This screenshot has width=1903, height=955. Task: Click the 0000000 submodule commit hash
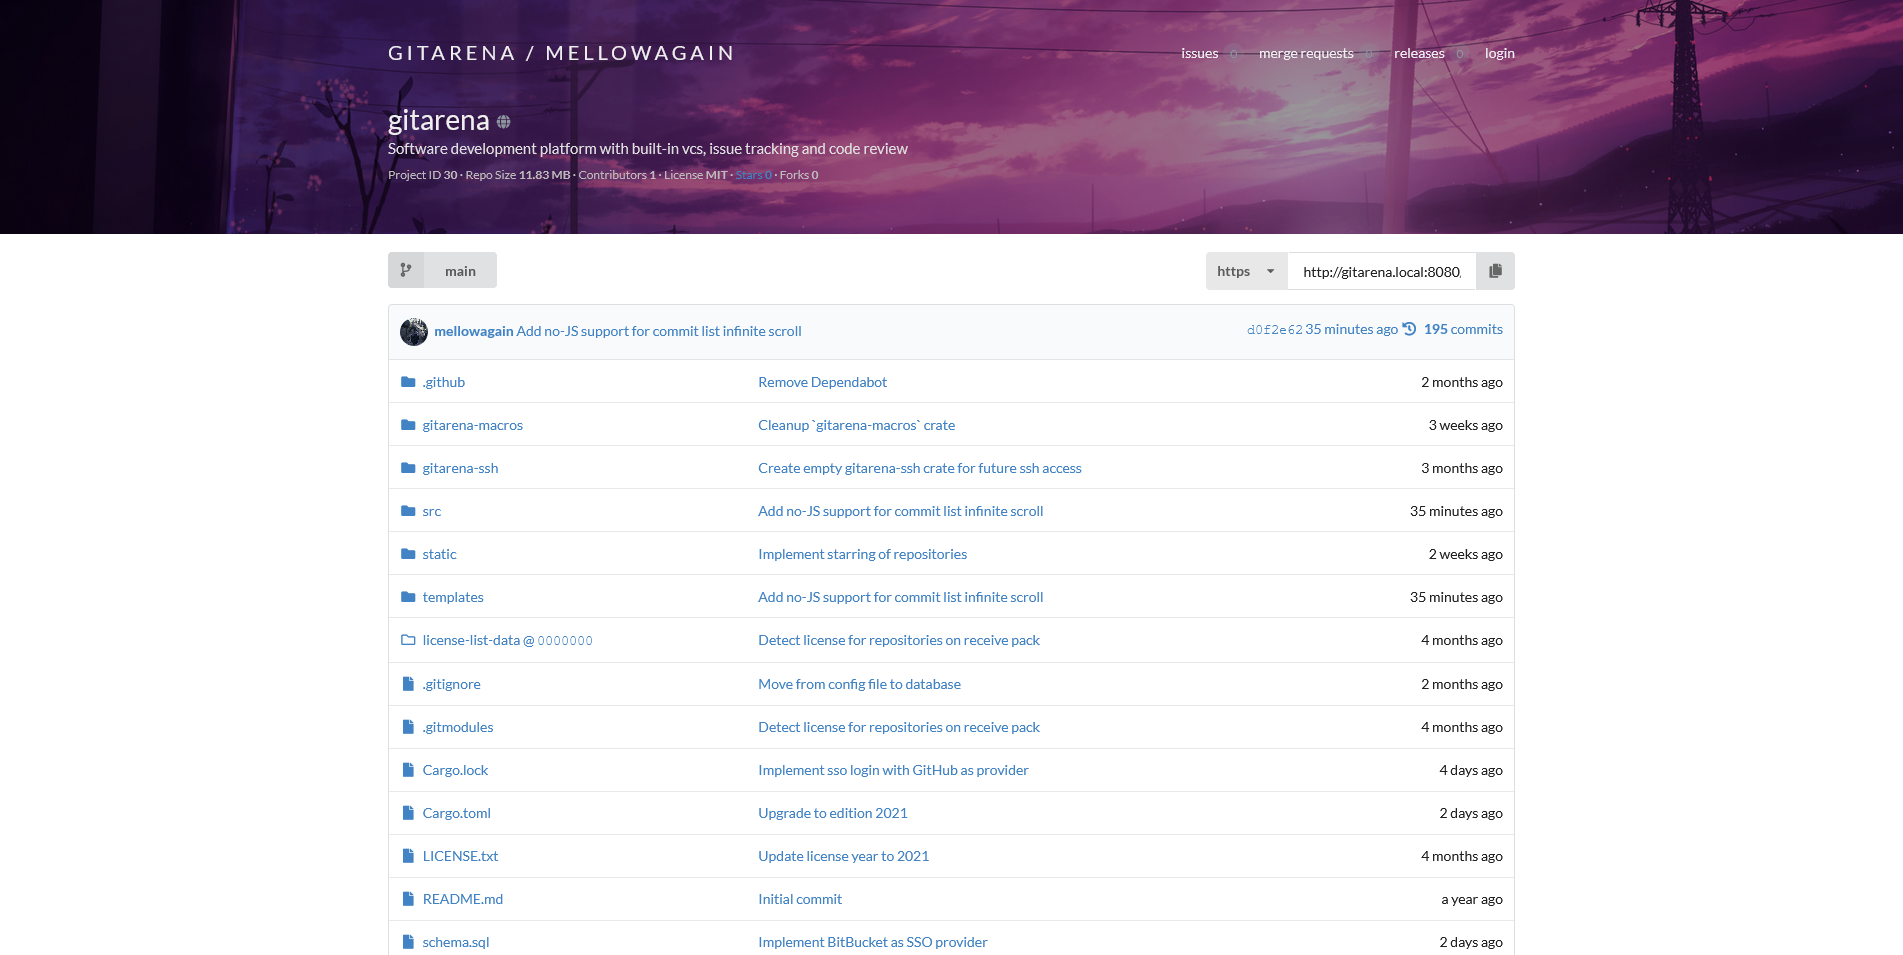click(565, 641)
